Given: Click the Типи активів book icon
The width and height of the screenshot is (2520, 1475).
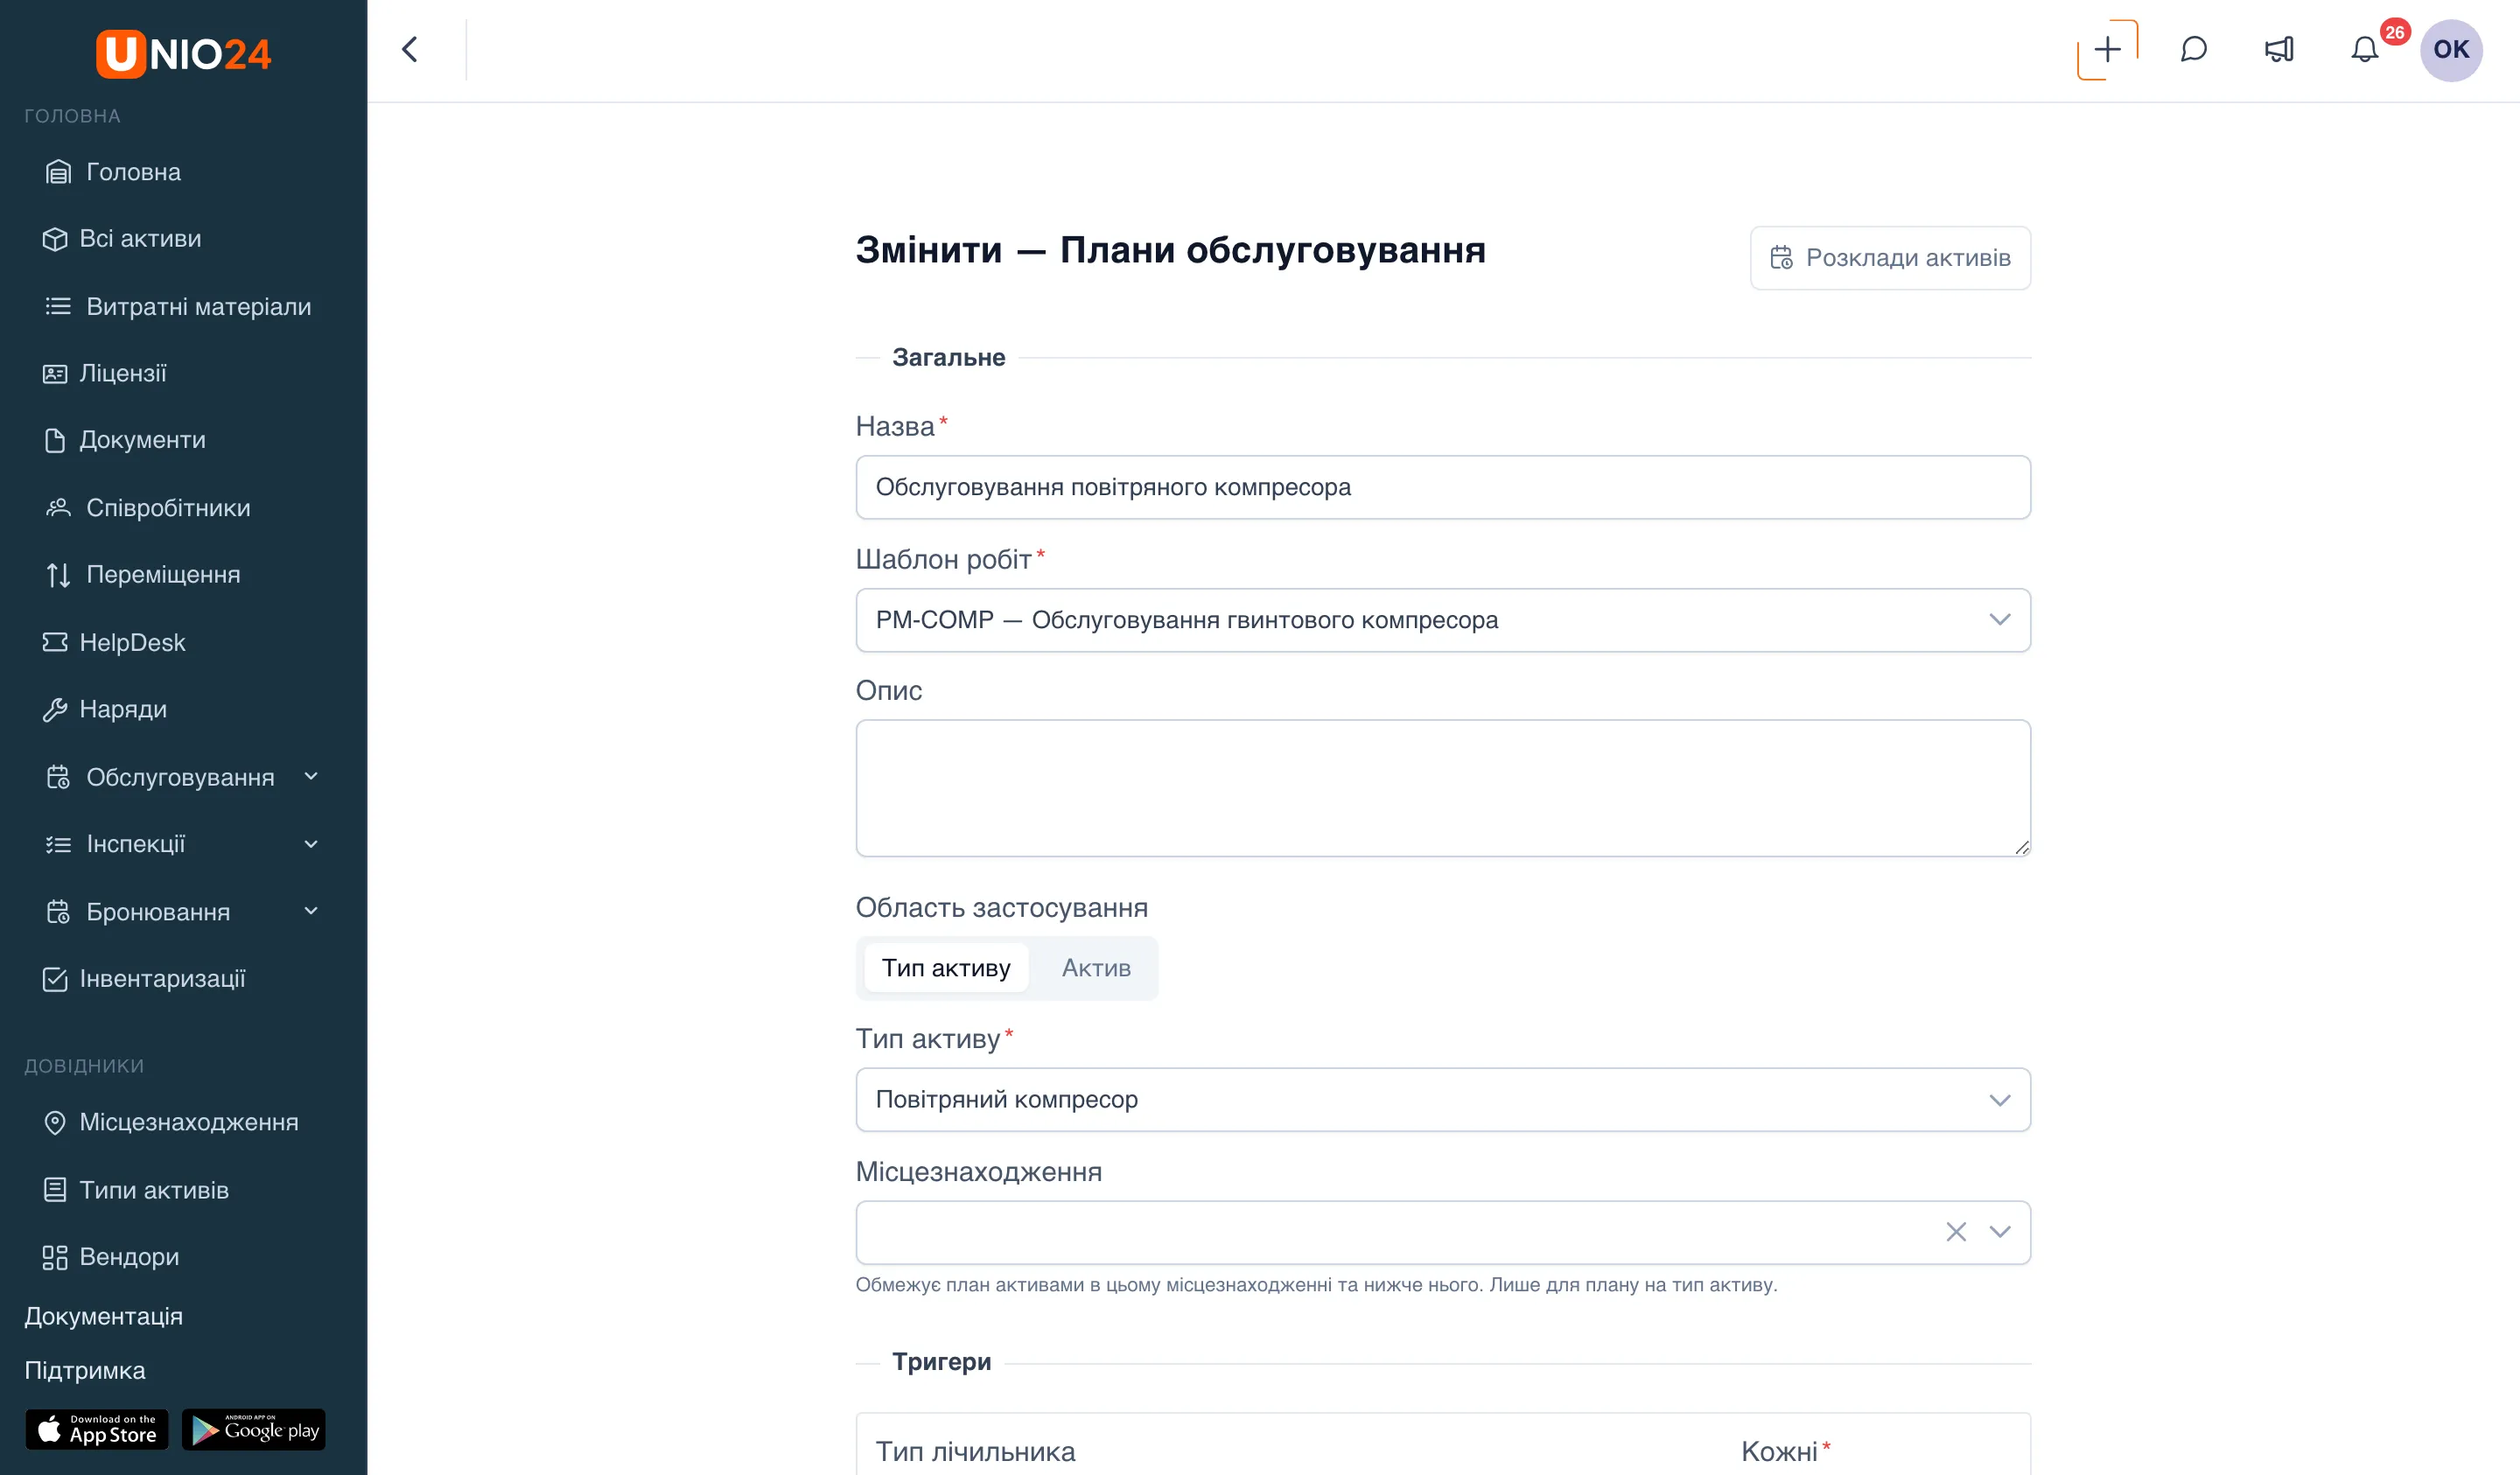Looking at the screenshot, I should 55,1190.
